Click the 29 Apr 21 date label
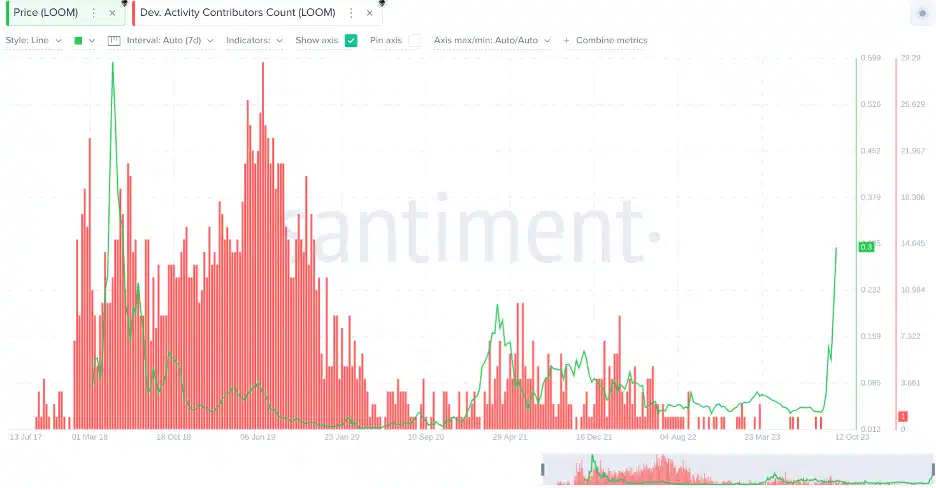This screenshot has width=936, height=488. pos(510,437)
